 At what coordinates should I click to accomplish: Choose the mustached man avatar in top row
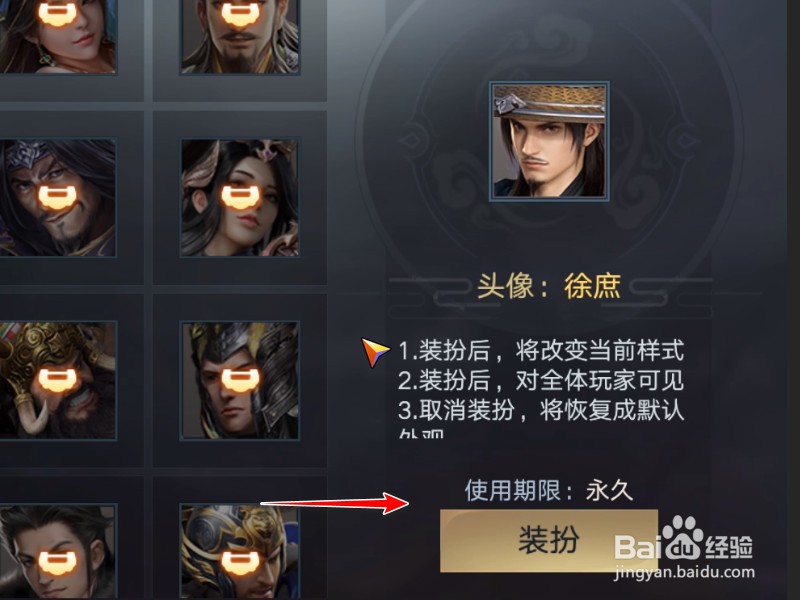click(x=240, y=36)
